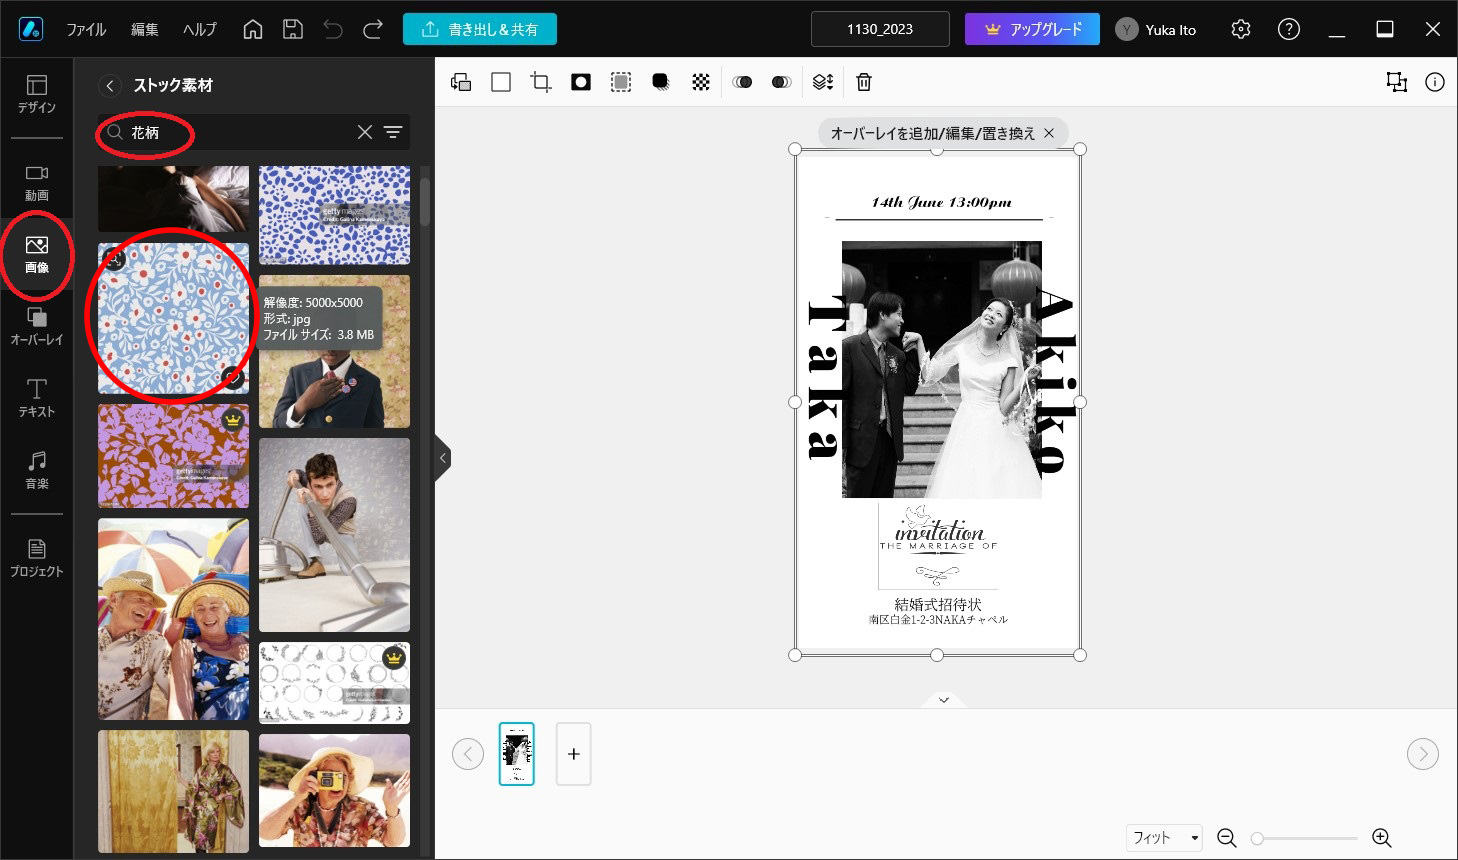Image resolution: width=1458 pixels, height=860 pixels.
Task: Click the 書き出し＆共有 export button
Action: 480,29
